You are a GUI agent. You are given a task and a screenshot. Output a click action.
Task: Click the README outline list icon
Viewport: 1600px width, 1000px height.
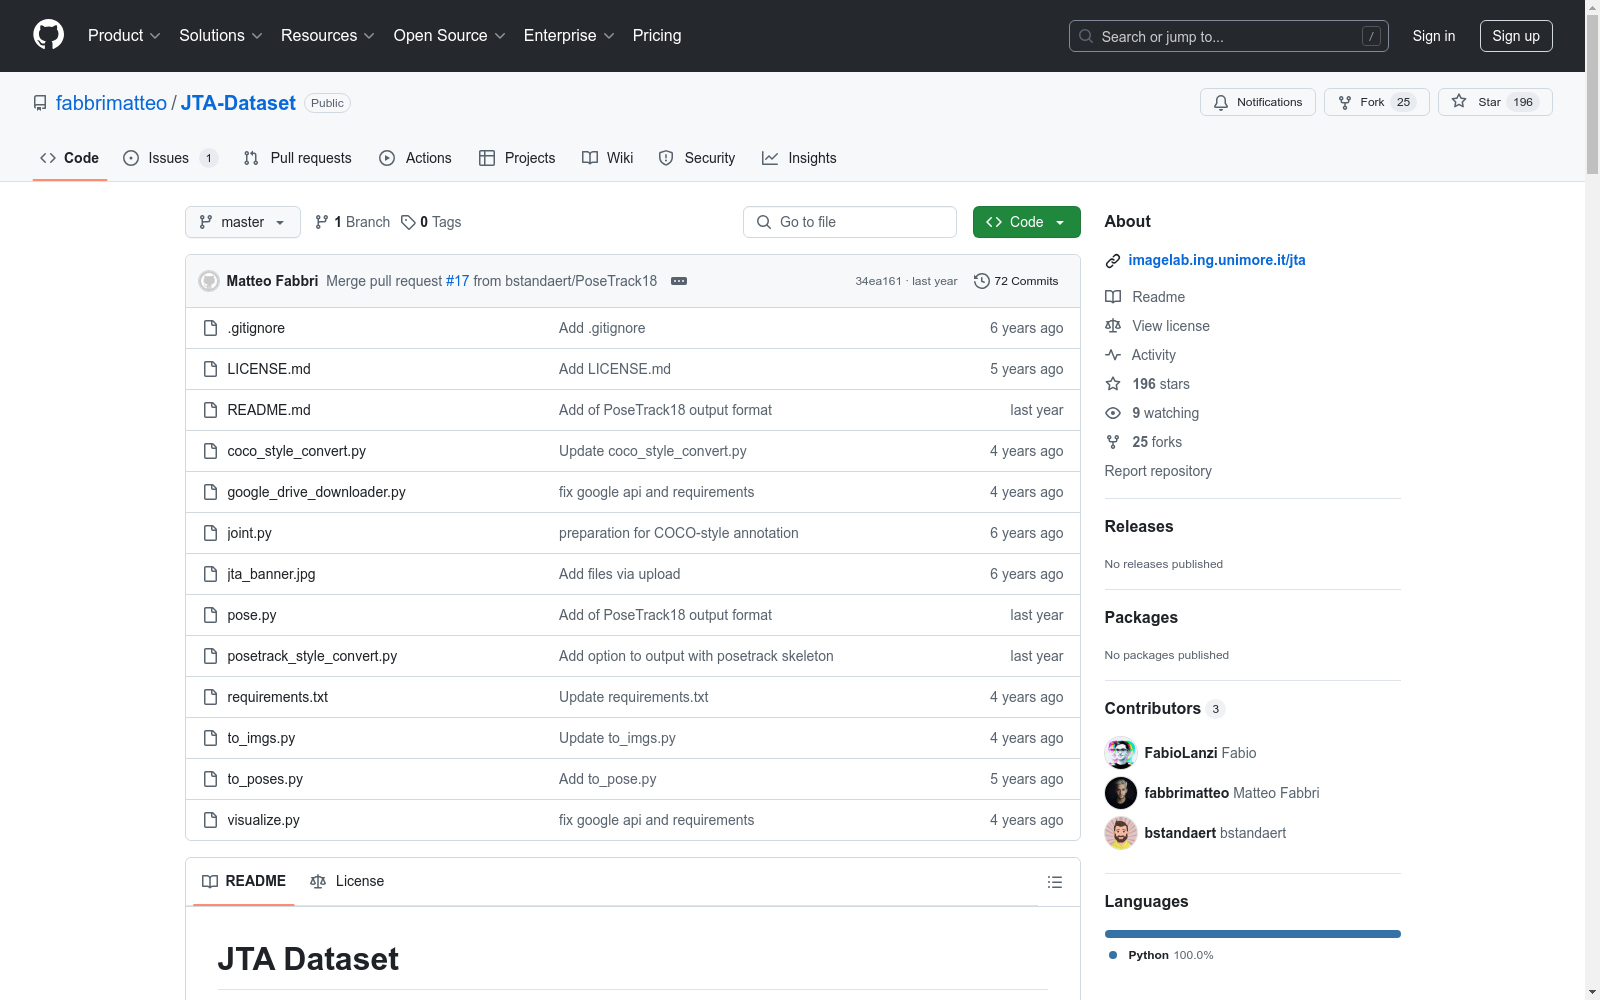pyautogui.click(x=1054, y=882)
